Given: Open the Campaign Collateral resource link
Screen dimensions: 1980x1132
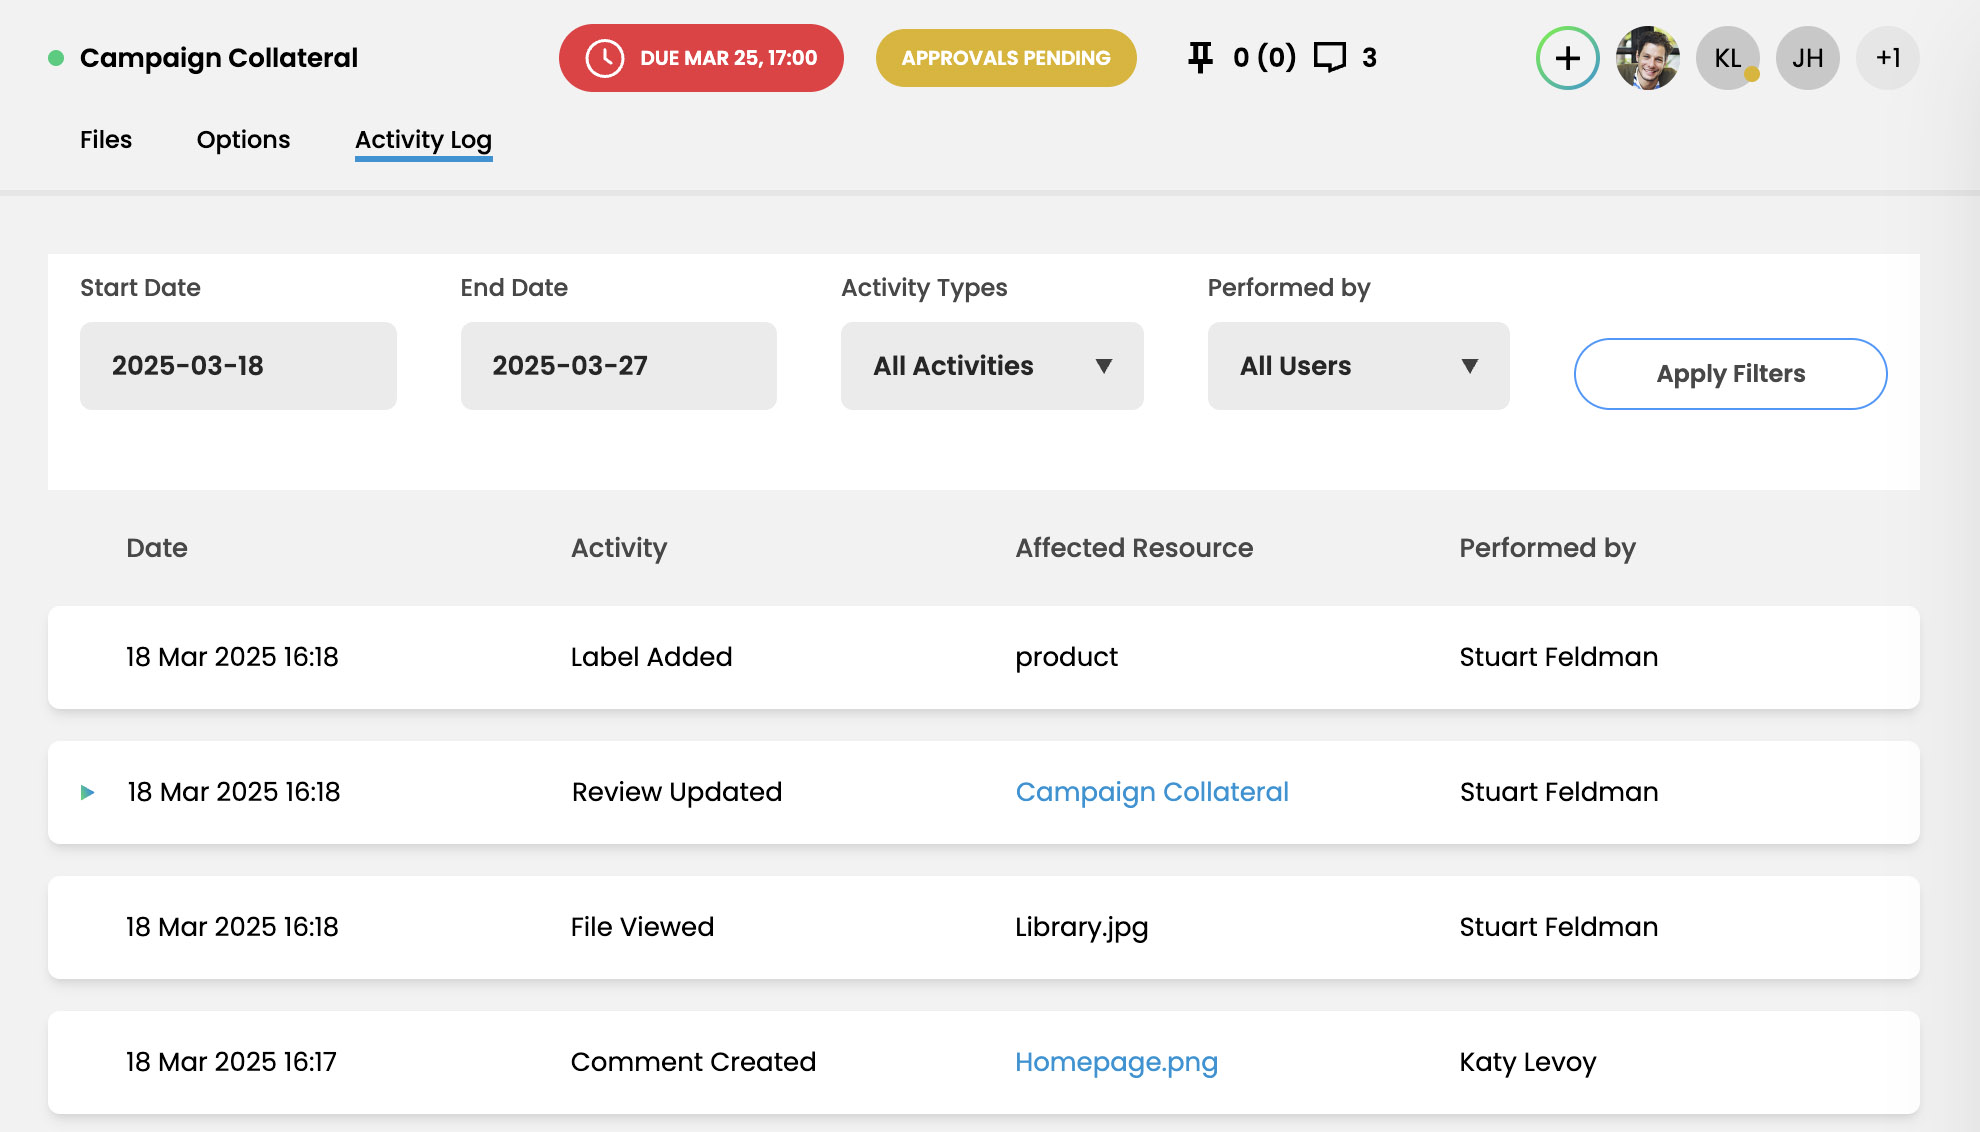Looking at the screenshot, I should (x=1152, y=792).
